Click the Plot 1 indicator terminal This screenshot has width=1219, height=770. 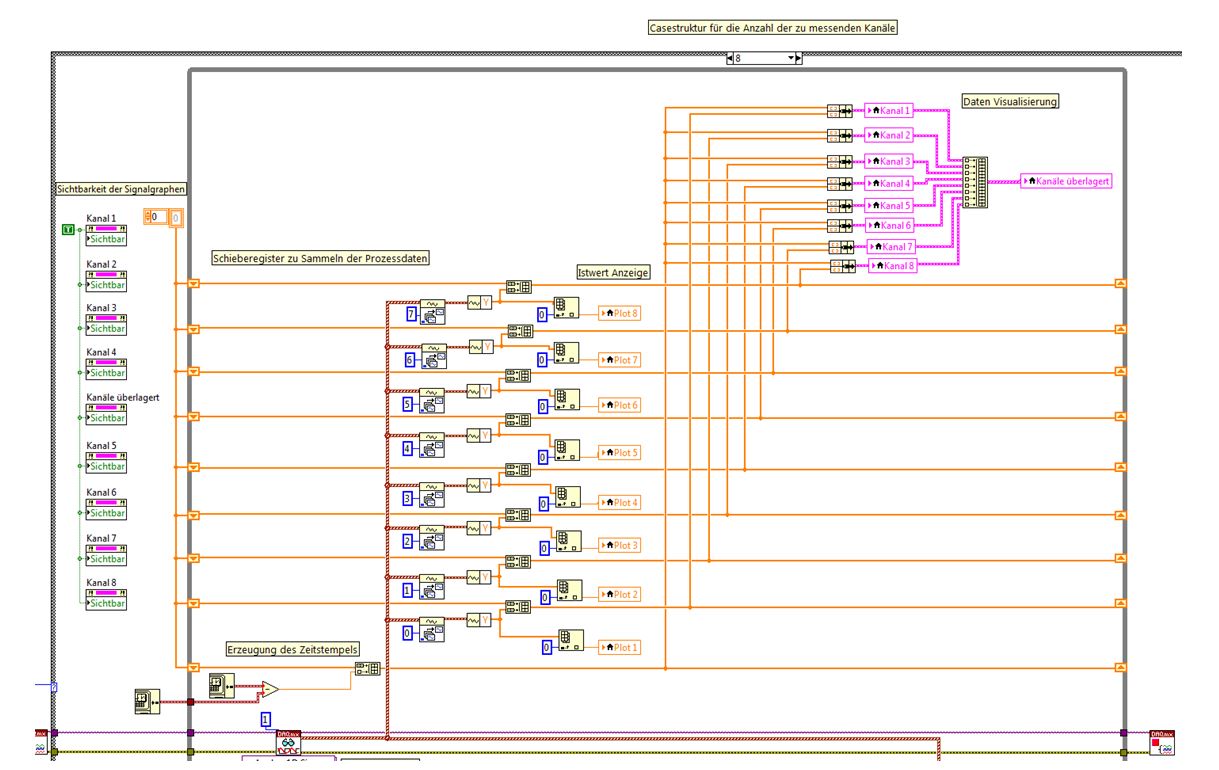[619, 647]
